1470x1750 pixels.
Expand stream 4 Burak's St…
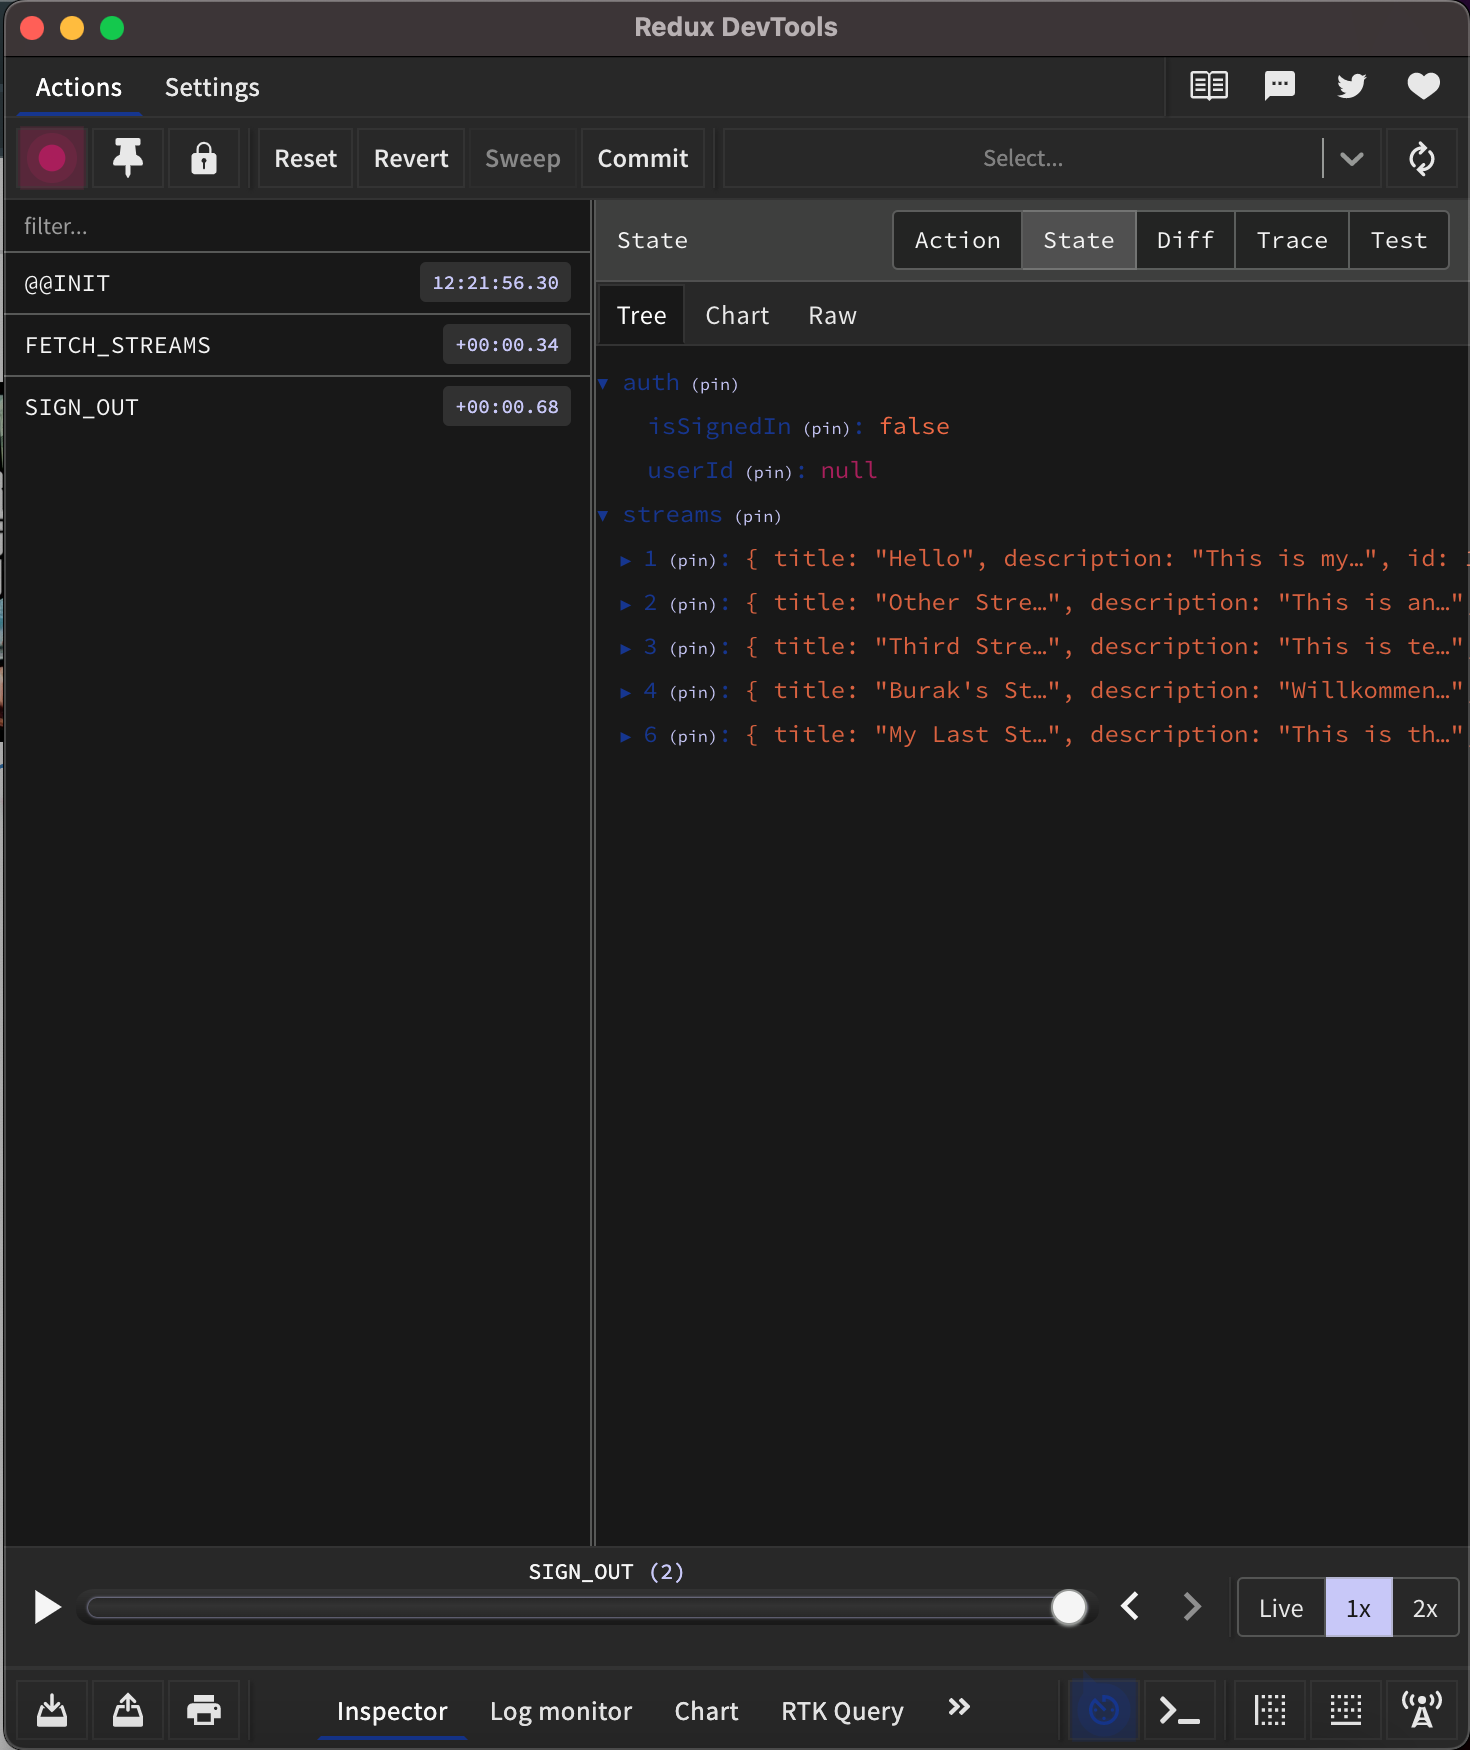[x=625, y=692]
